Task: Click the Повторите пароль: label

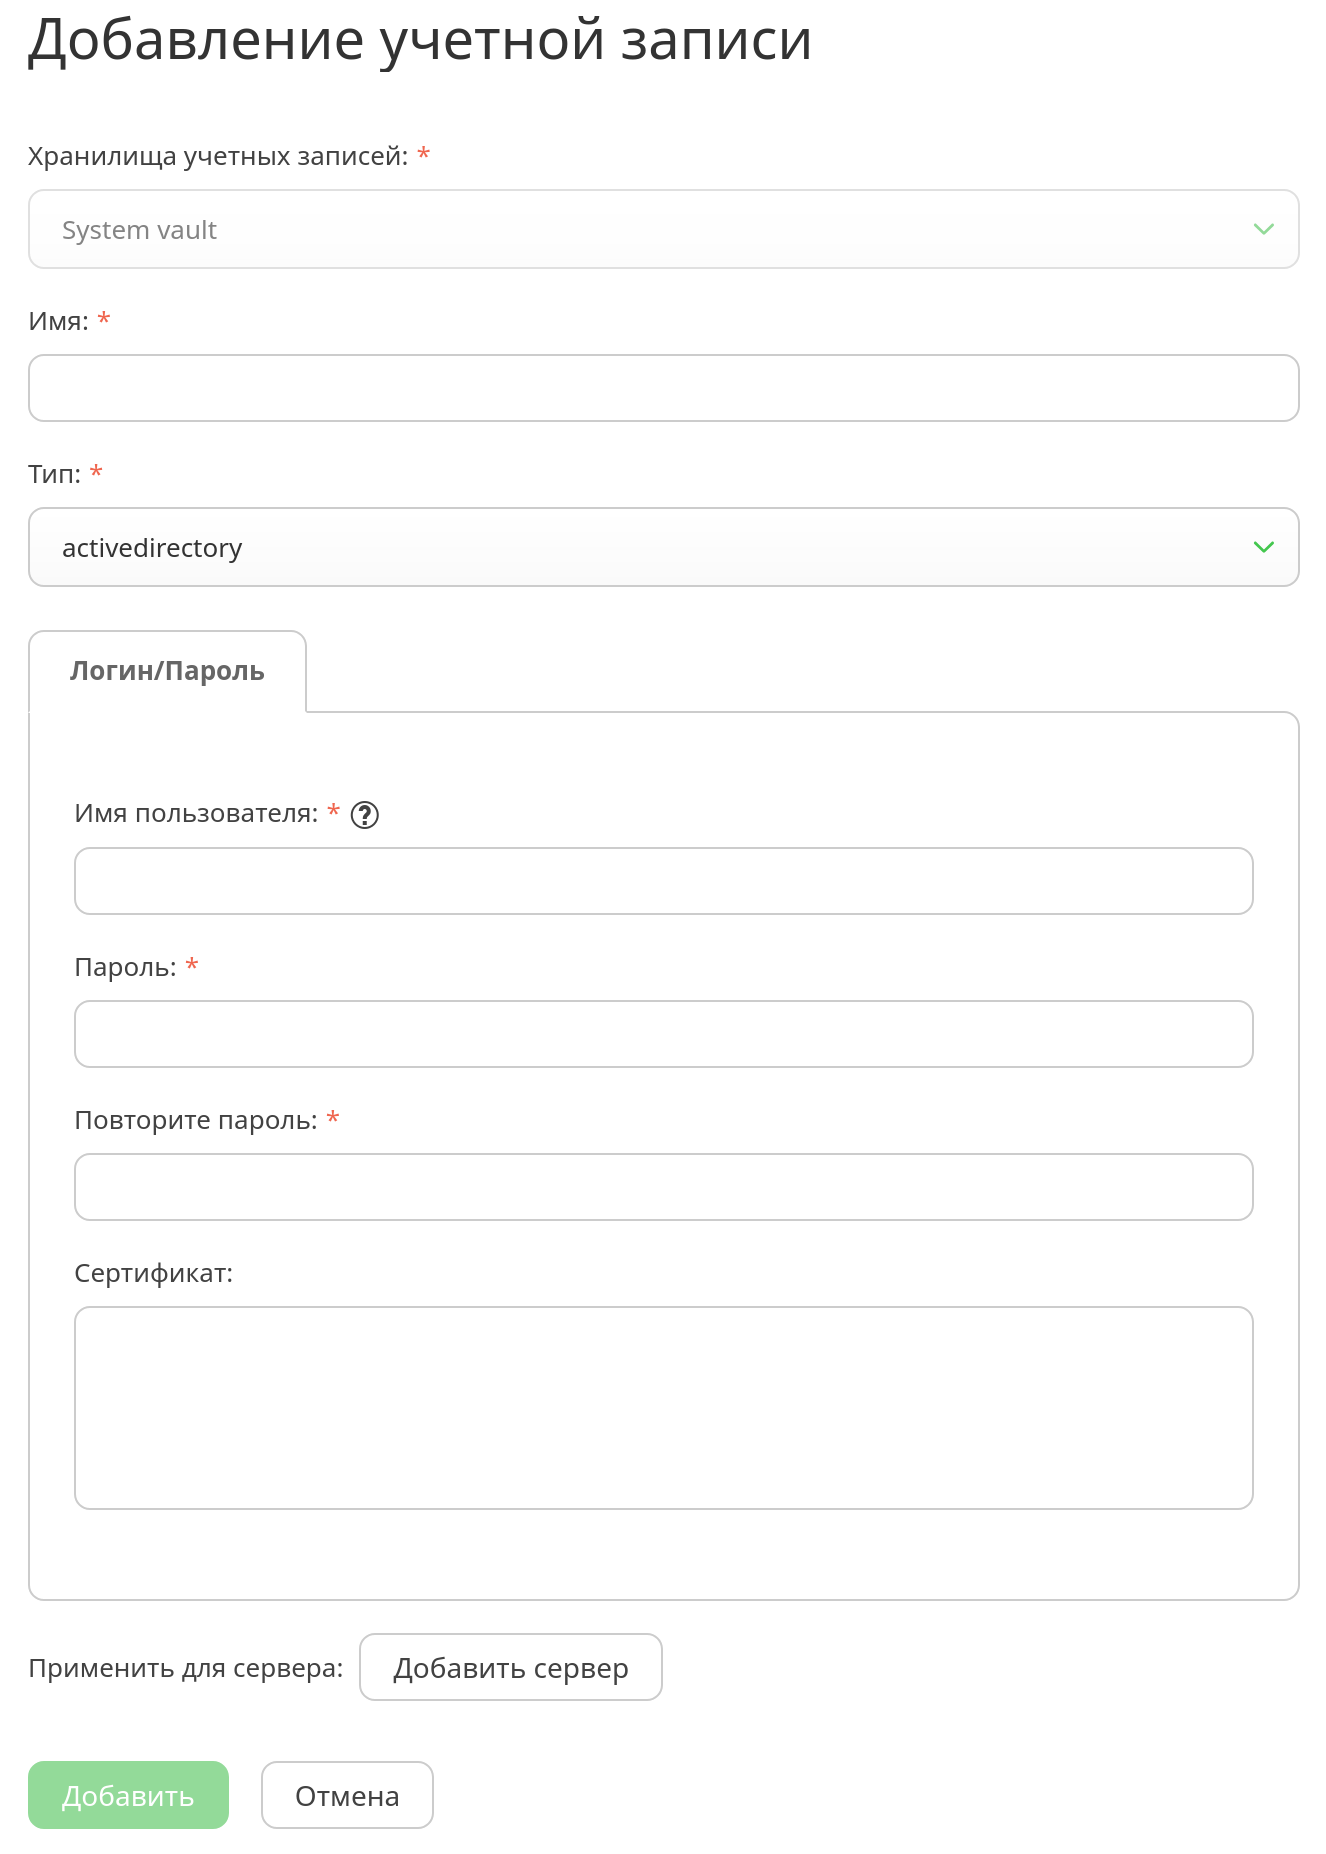Action: [196, 1120]
